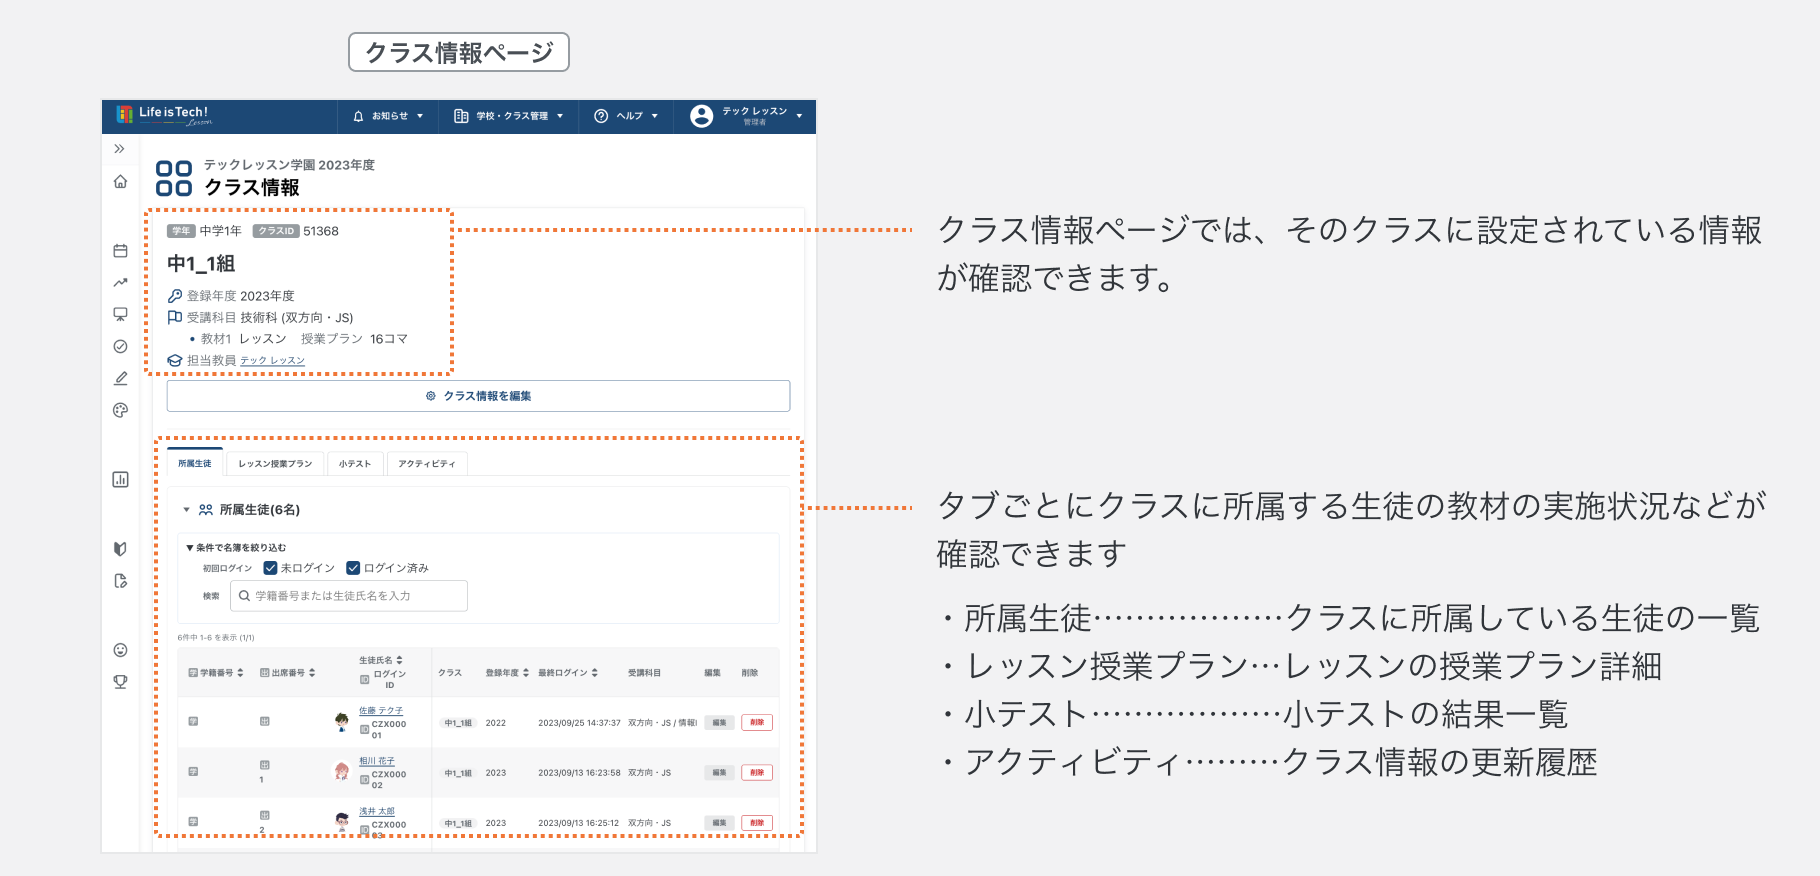
Task: Open the ヘルプ dropdown menu
Action: [627, 116]
